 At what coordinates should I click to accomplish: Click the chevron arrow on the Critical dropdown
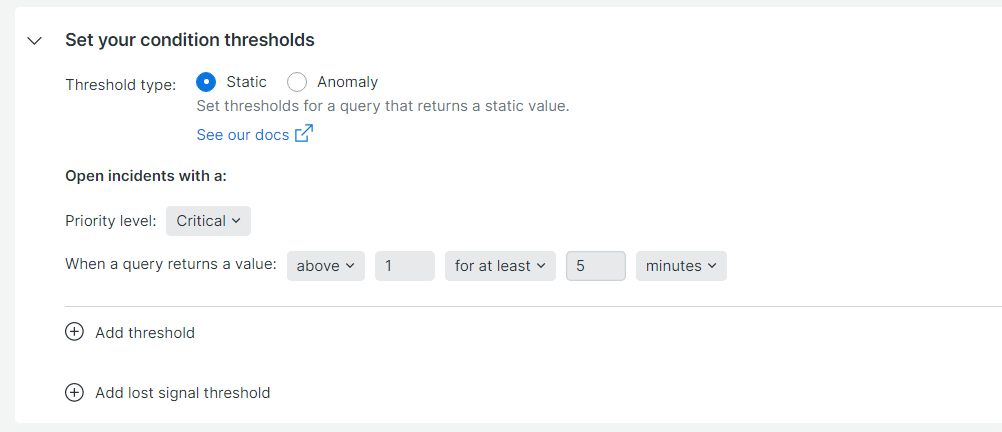[236, 221]
